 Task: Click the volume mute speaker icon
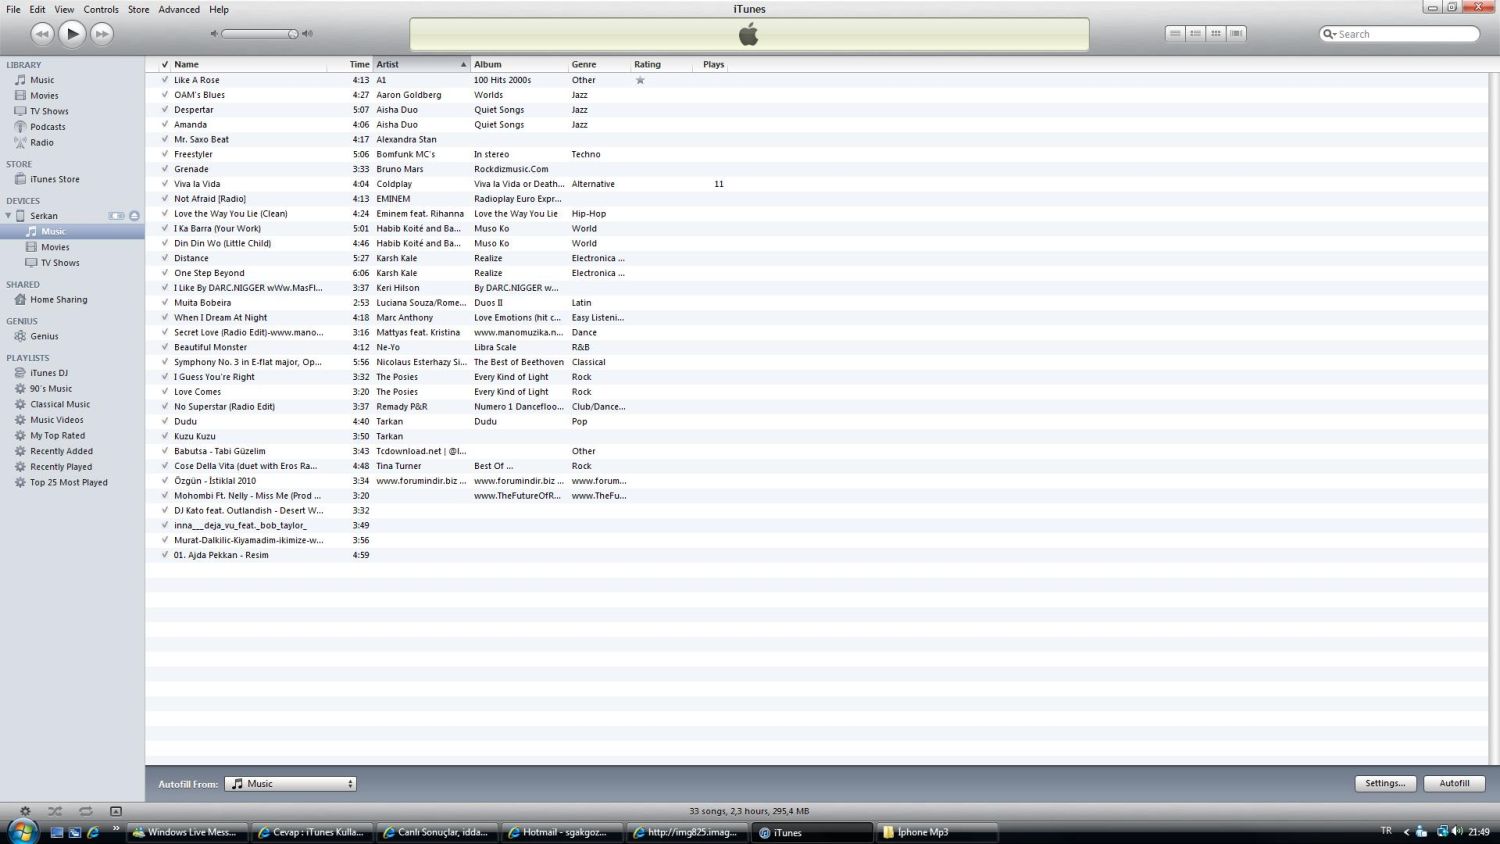tap(214, 34)
